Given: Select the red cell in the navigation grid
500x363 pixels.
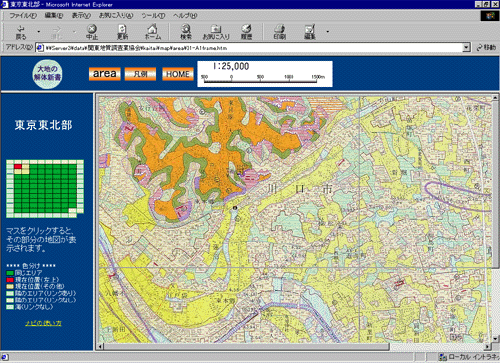Looking at the screenshot, I should 18,166.
